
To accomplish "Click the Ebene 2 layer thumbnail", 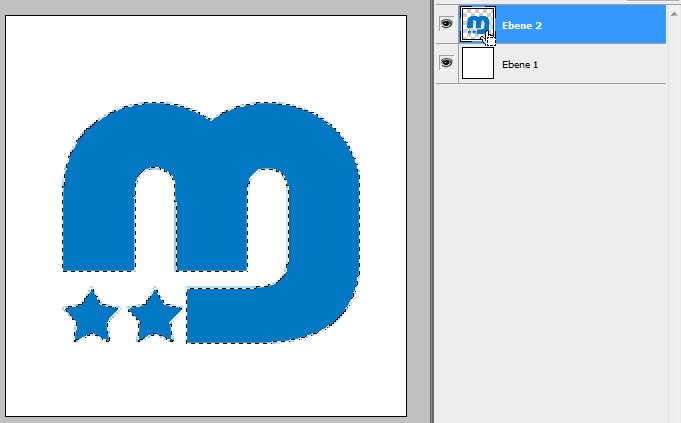I will [x=477, y=24].
